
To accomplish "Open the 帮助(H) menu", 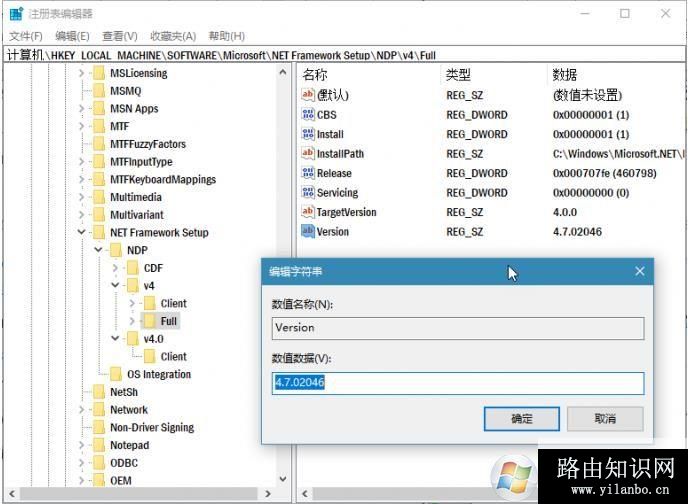I will 226,36.
